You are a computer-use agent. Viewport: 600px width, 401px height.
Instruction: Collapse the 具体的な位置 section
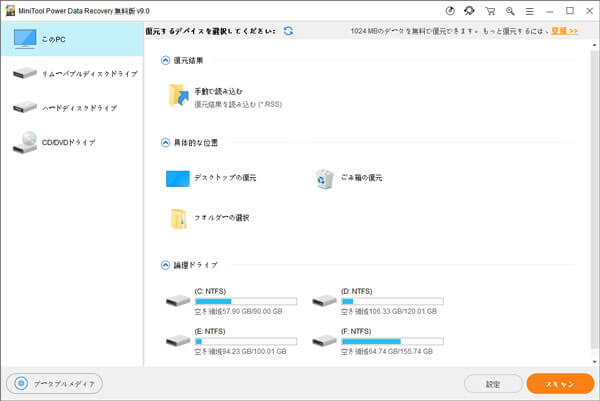(165, 143)
